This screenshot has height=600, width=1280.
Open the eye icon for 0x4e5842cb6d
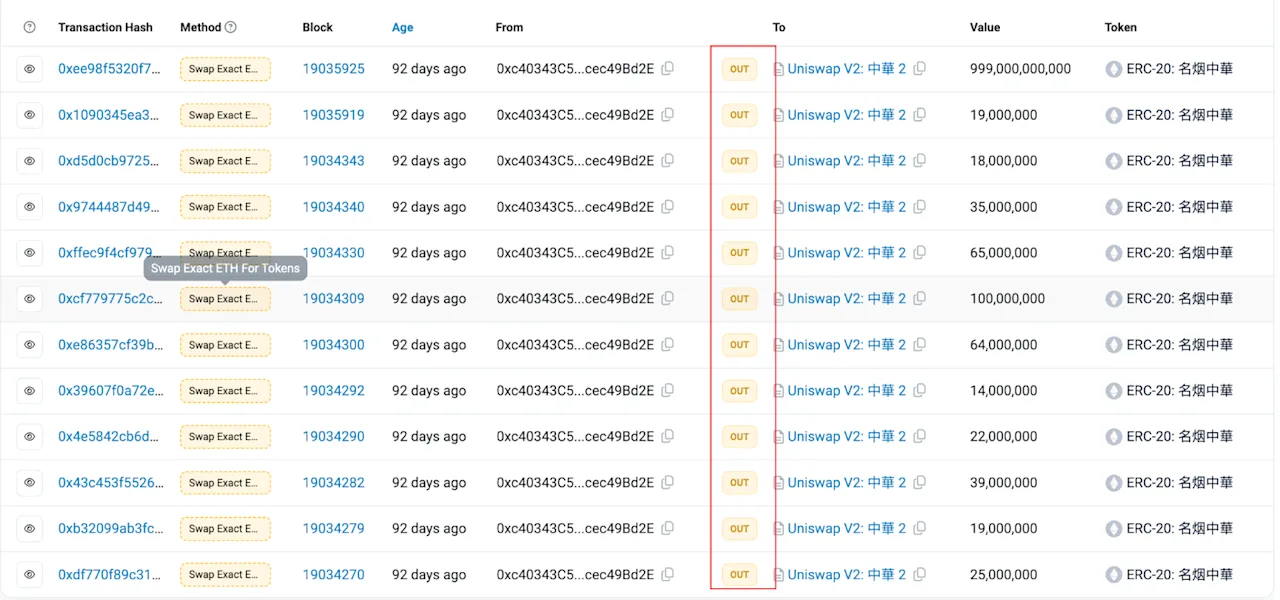point(29,437)
